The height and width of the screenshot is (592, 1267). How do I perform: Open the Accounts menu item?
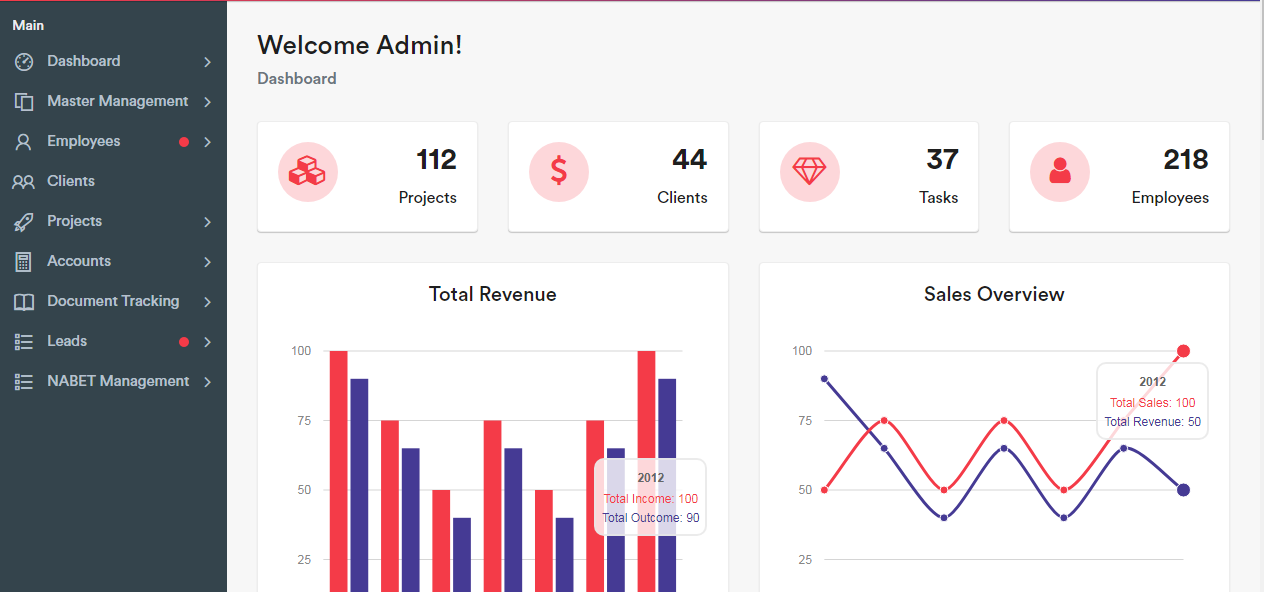click(79, 261)
